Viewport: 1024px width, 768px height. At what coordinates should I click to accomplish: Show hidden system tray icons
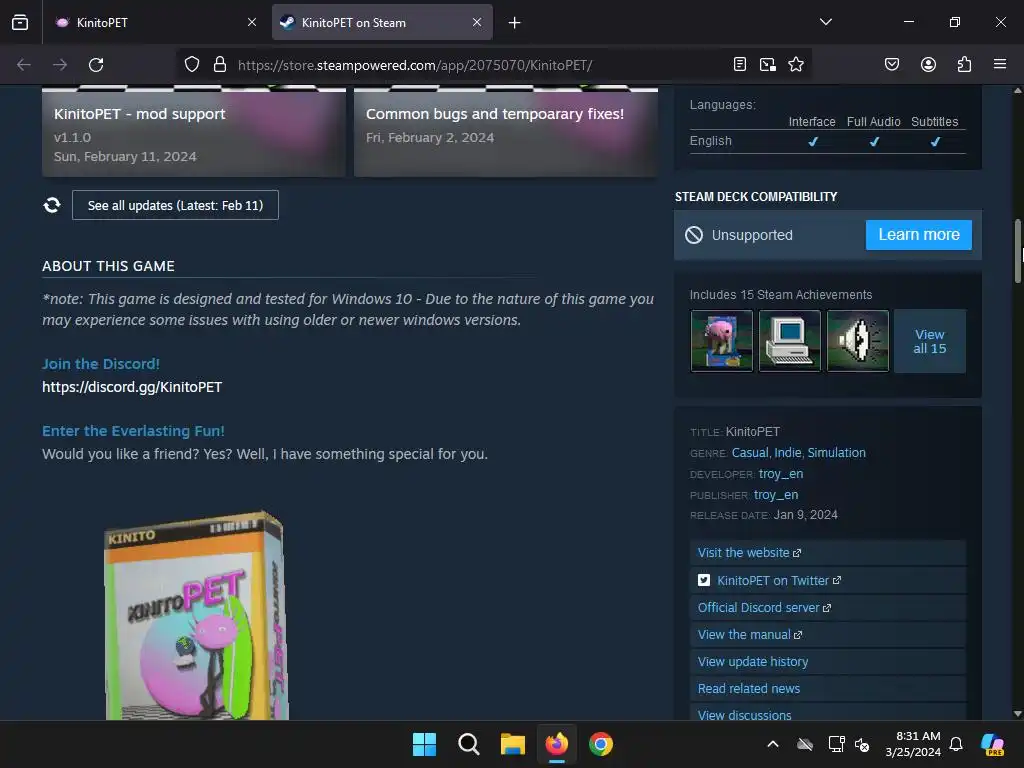[773, 744]
